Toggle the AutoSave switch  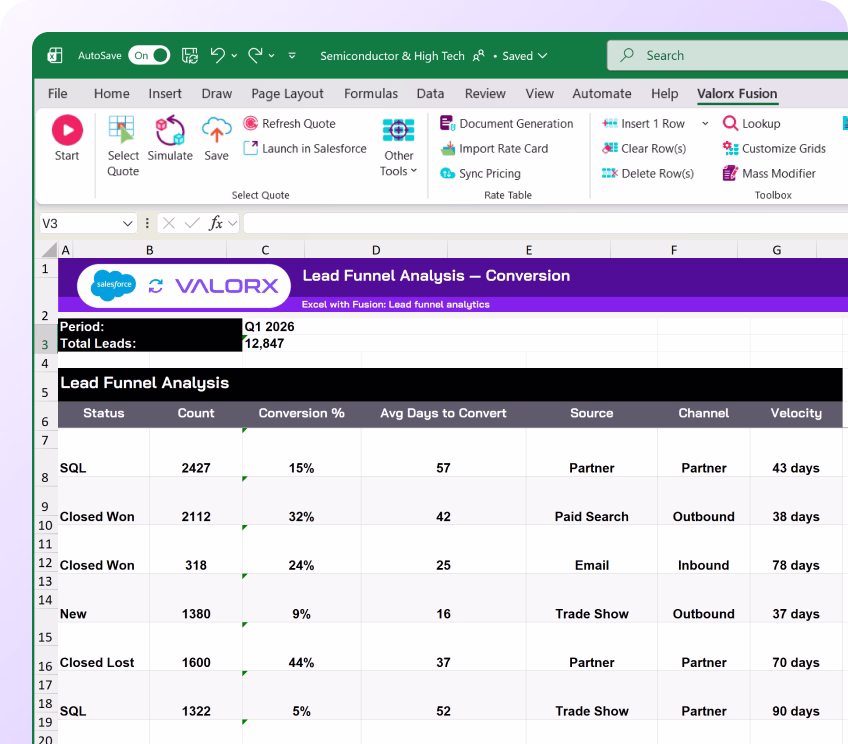click(x=149, y=55)
